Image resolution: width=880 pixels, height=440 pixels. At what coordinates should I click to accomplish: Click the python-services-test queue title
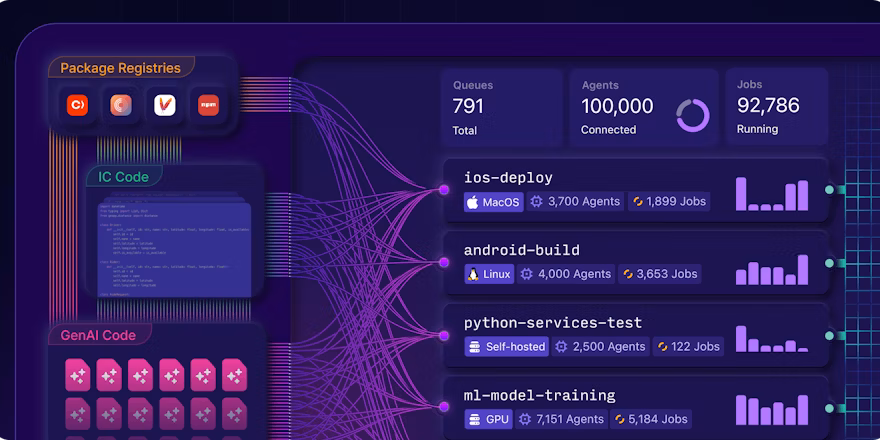(553, 323)
